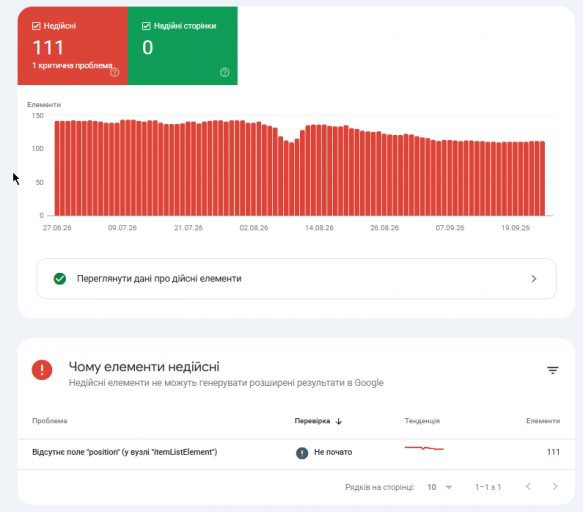Image resolution: width=583 pixels, height=512 pixels.
Task: Open help icon in red Недійсні card
Action: (115, 72)
